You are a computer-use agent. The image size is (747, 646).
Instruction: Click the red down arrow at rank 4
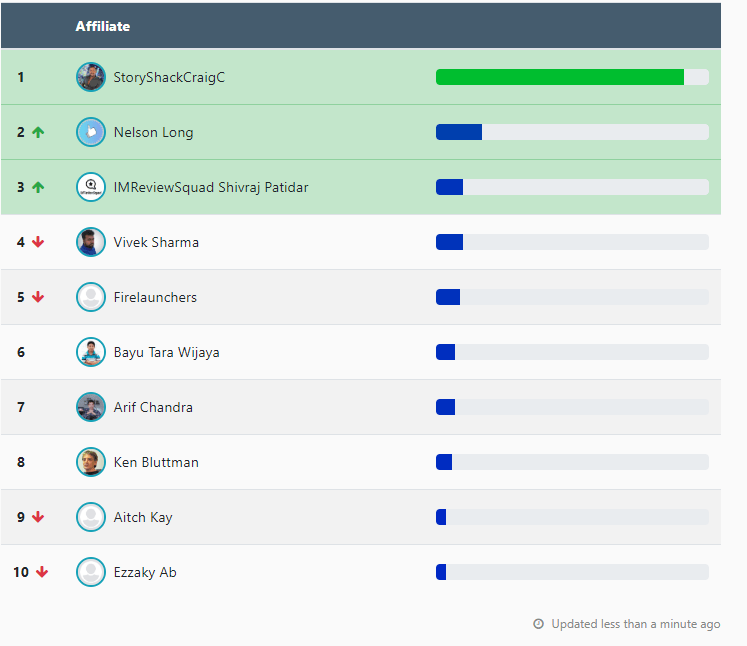(38, 242)
